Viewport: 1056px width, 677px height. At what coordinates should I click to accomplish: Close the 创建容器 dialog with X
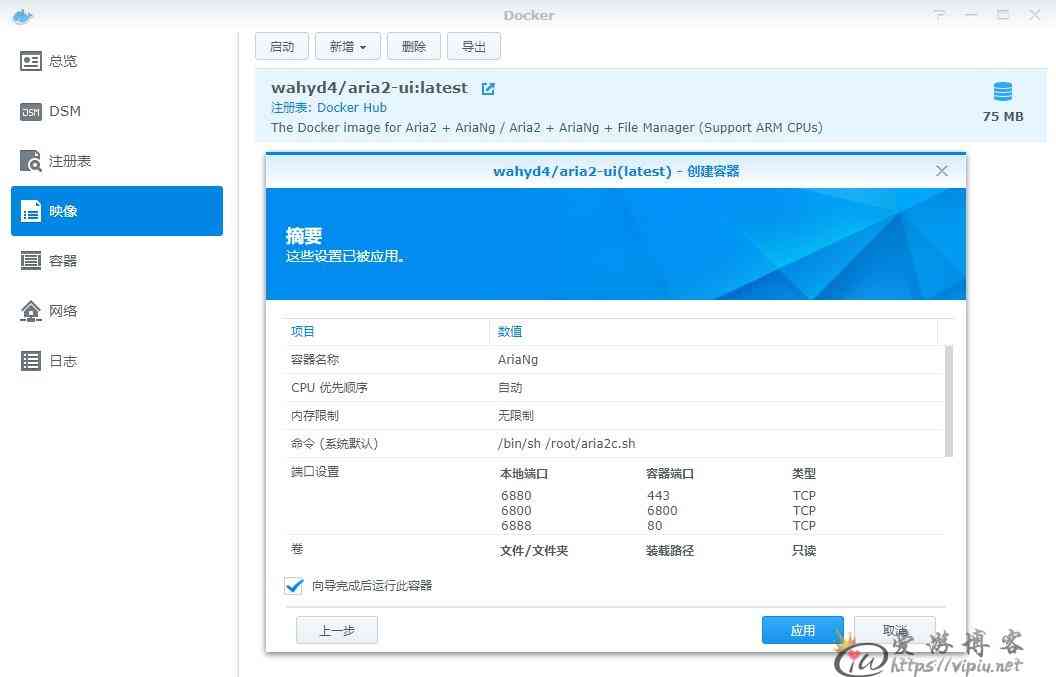click(942, 171)
